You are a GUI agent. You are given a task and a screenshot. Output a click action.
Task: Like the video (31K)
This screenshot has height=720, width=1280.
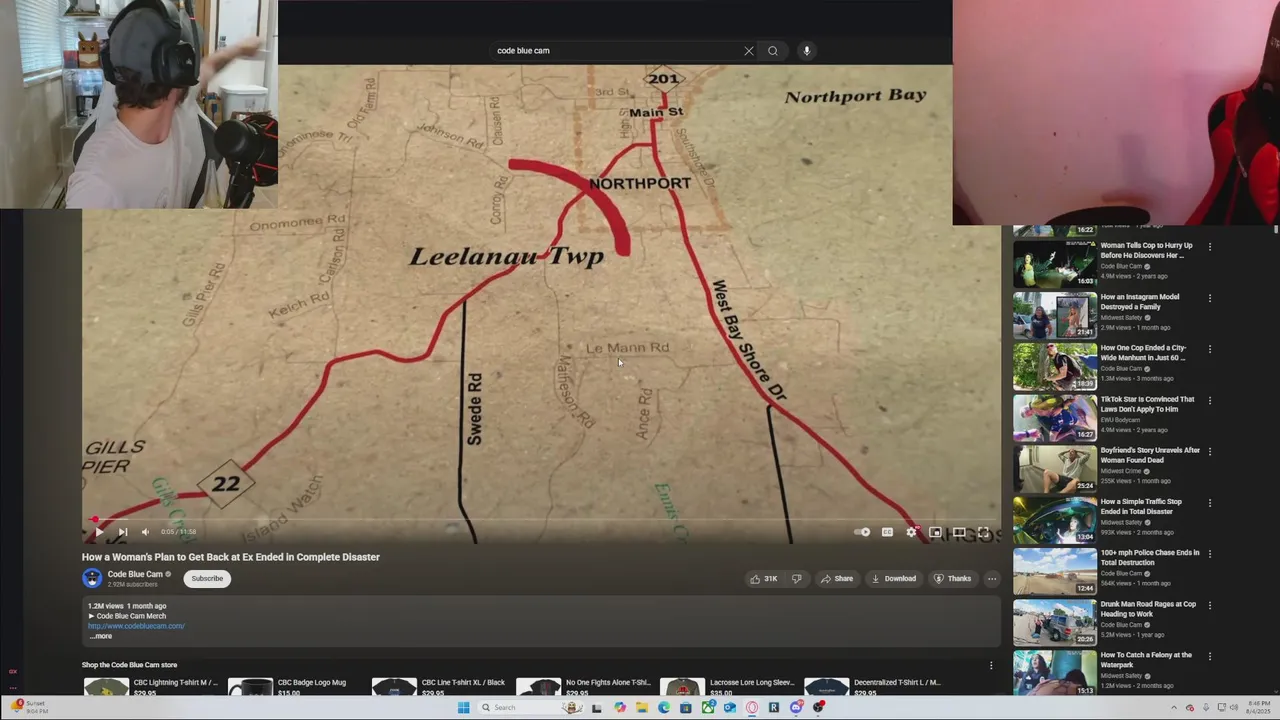point(764,578)
